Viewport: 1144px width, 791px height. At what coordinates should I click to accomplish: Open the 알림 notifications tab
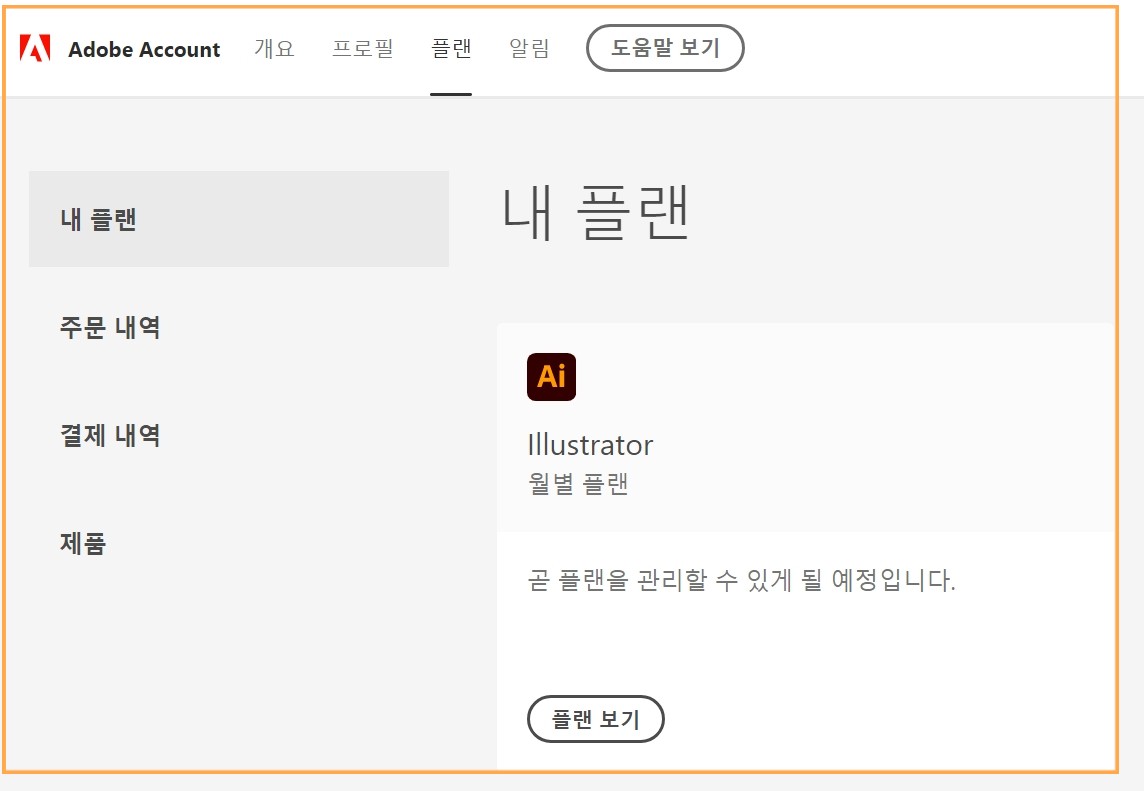coord(528,48)
